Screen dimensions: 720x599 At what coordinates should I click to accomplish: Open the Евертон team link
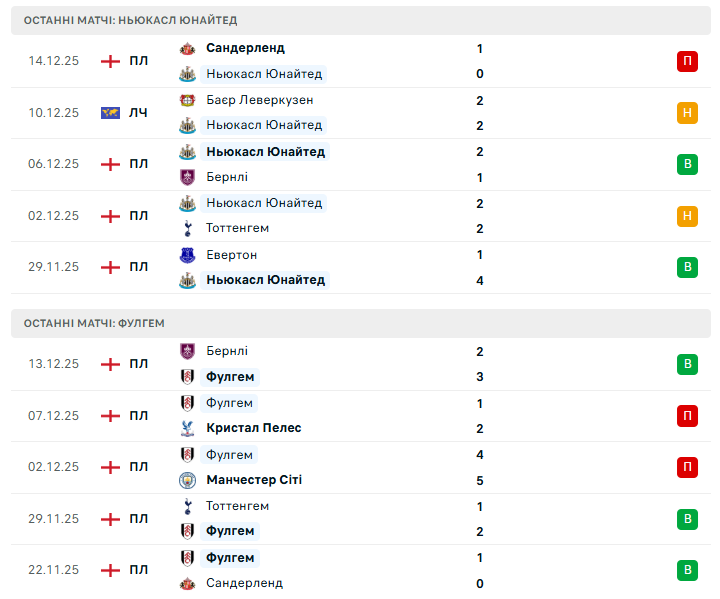[x=231, y=255]
